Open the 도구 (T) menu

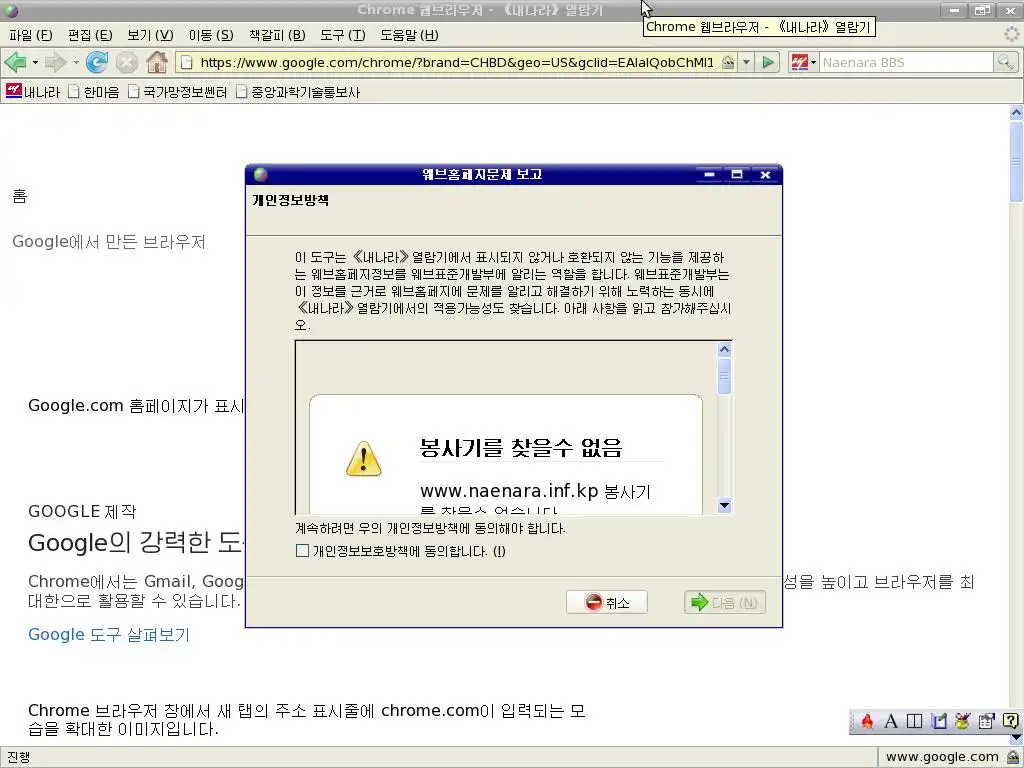(343, 35)
